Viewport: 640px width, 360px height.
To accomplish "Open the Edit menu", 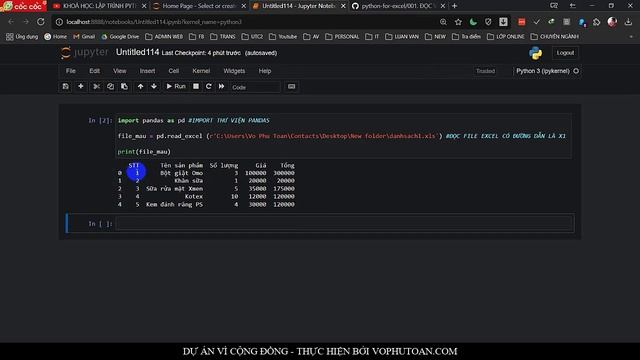I will (94, 71).
